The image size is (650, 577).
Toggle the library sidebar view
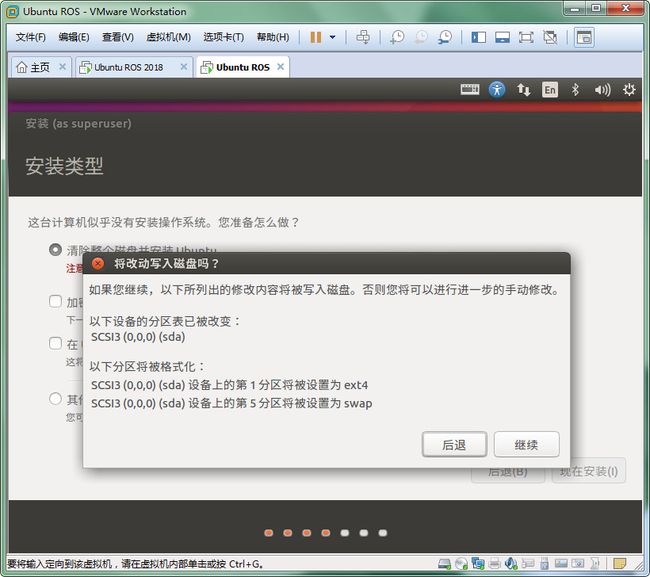tap(478, 38)
